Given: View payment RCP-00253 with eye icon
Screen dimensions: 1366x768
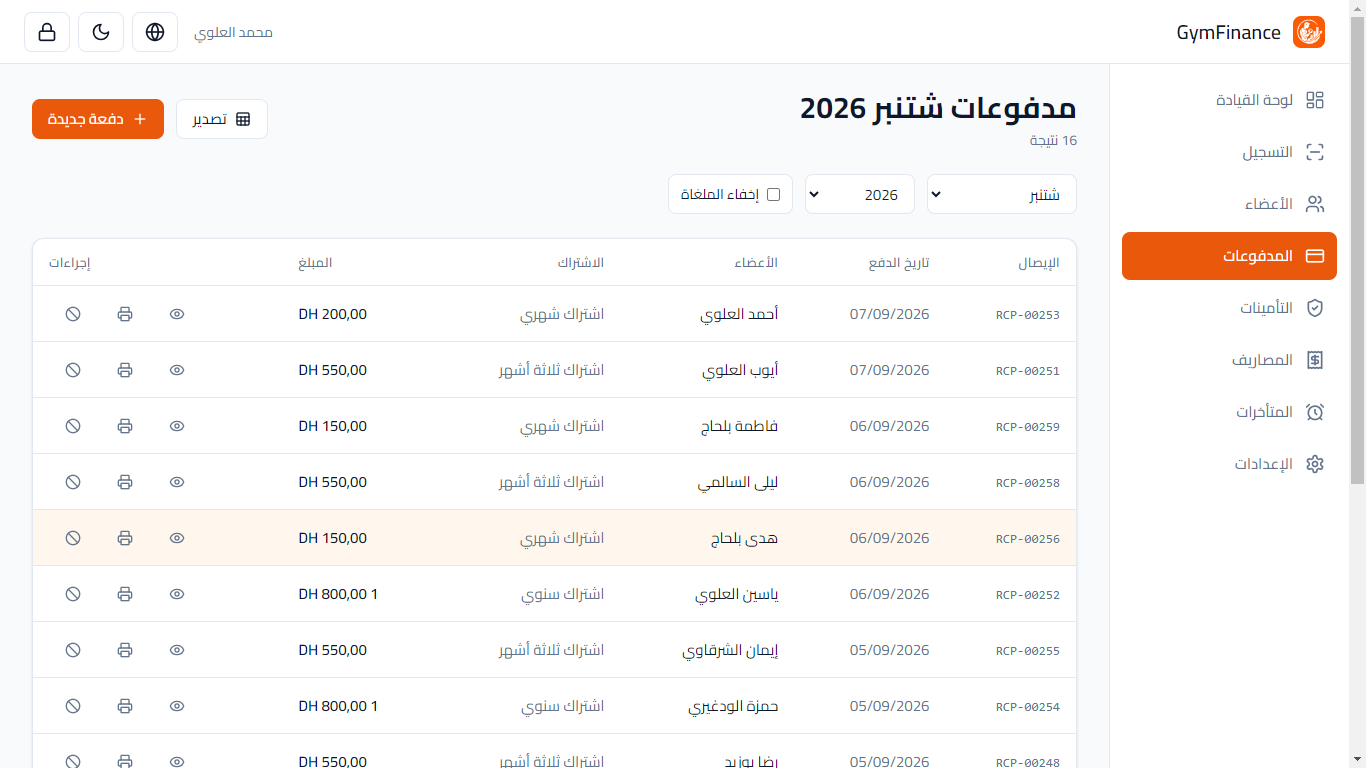Looking at the screenshot, I should coord(177,314).
